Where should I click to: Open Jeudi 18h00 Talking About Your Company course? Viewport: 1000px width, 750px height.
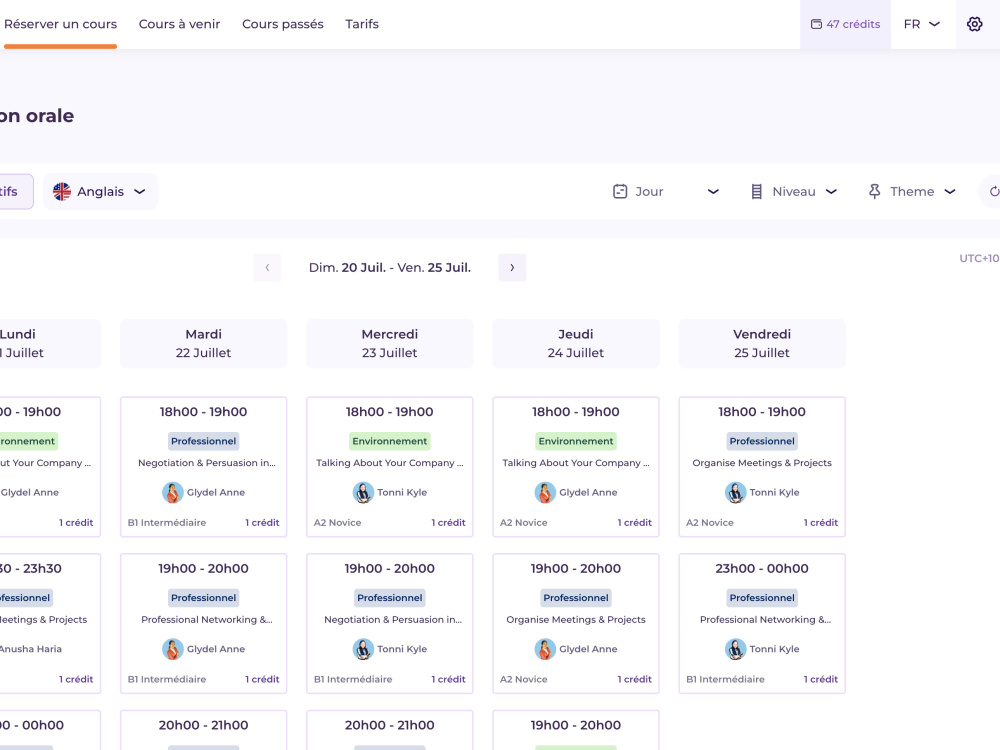coord(576,463)
